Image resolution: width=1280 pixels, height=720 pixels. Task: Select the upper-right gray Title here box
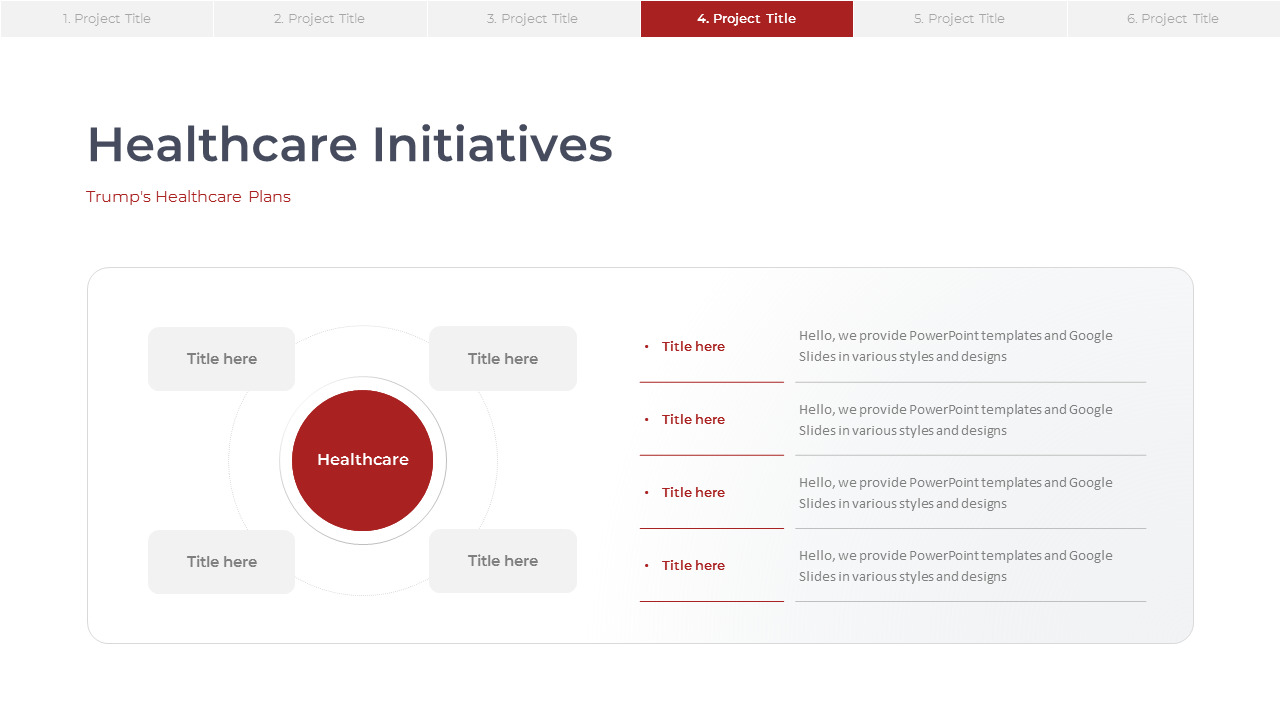[503, 359]
